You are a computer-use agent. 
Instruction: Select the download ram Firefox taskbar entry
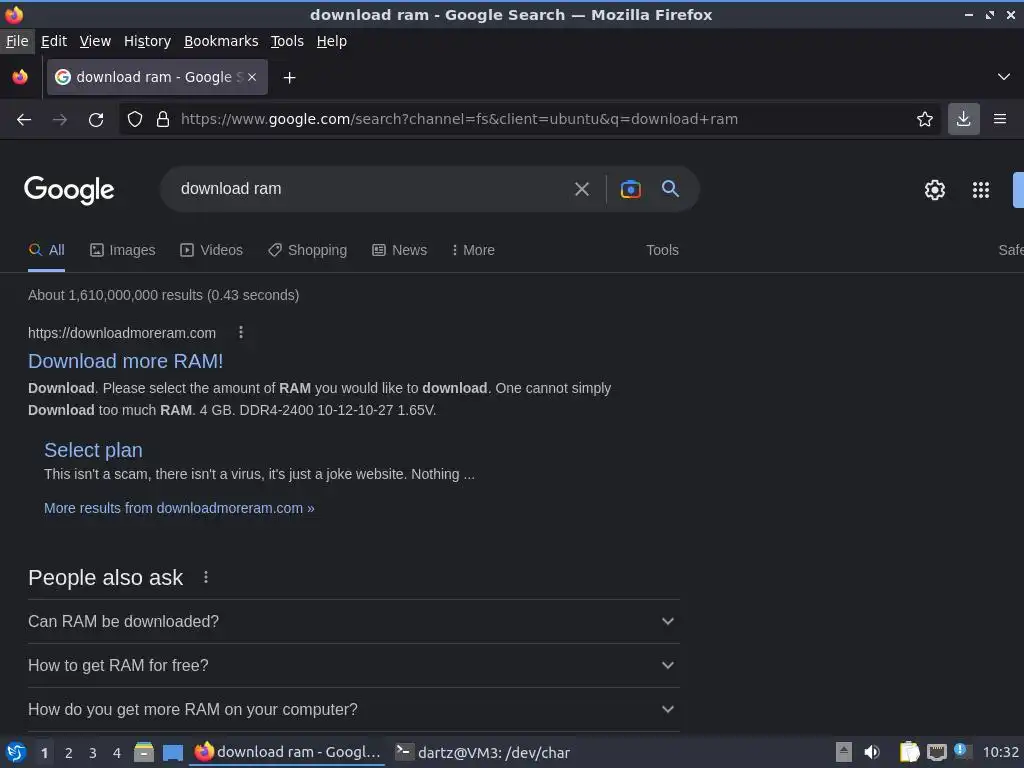(288, 752)
